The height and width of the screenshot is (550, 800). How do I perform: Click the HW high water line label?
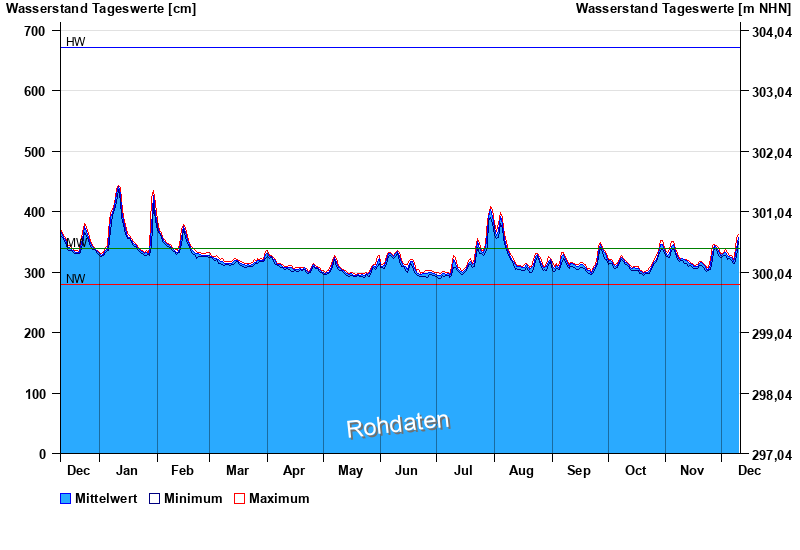pyautogui.click(x=75, y=42)
